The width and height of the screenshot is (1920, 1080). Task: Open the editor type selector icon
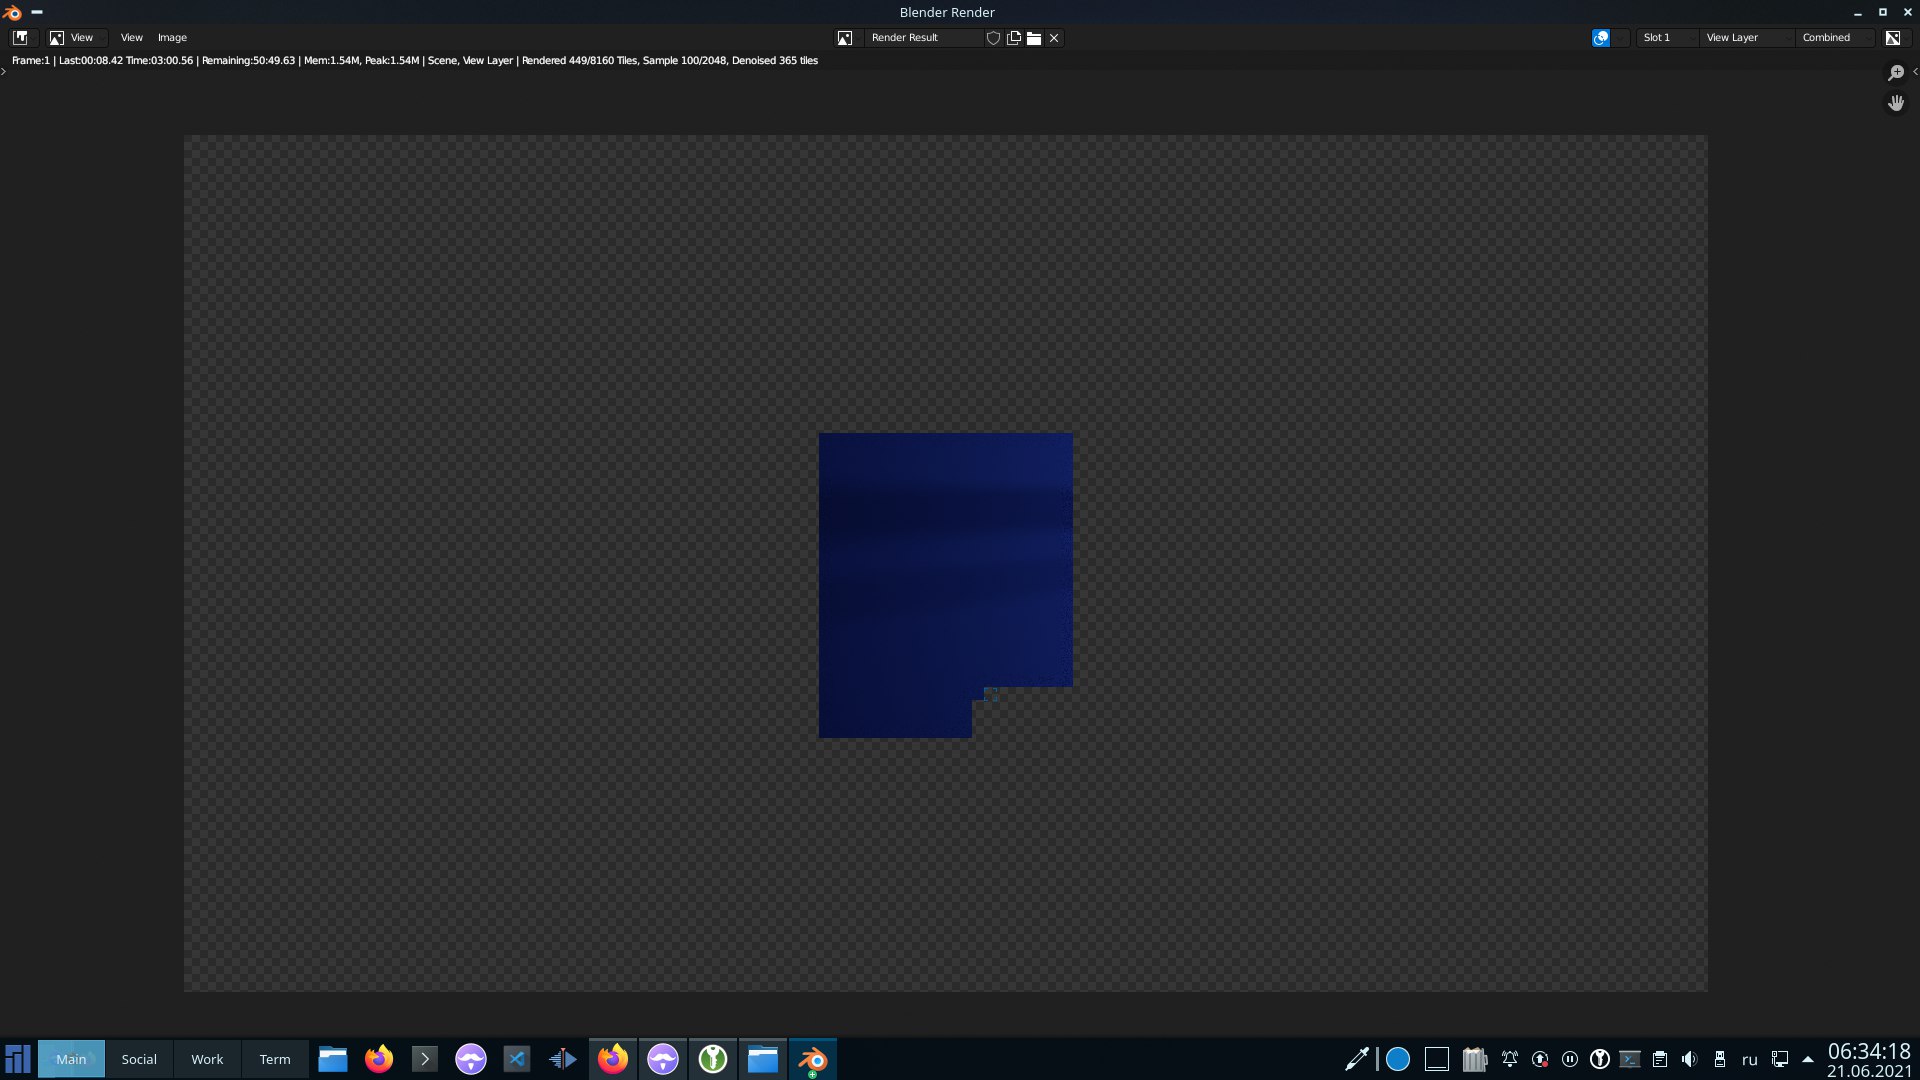click(x=25, y=37)
